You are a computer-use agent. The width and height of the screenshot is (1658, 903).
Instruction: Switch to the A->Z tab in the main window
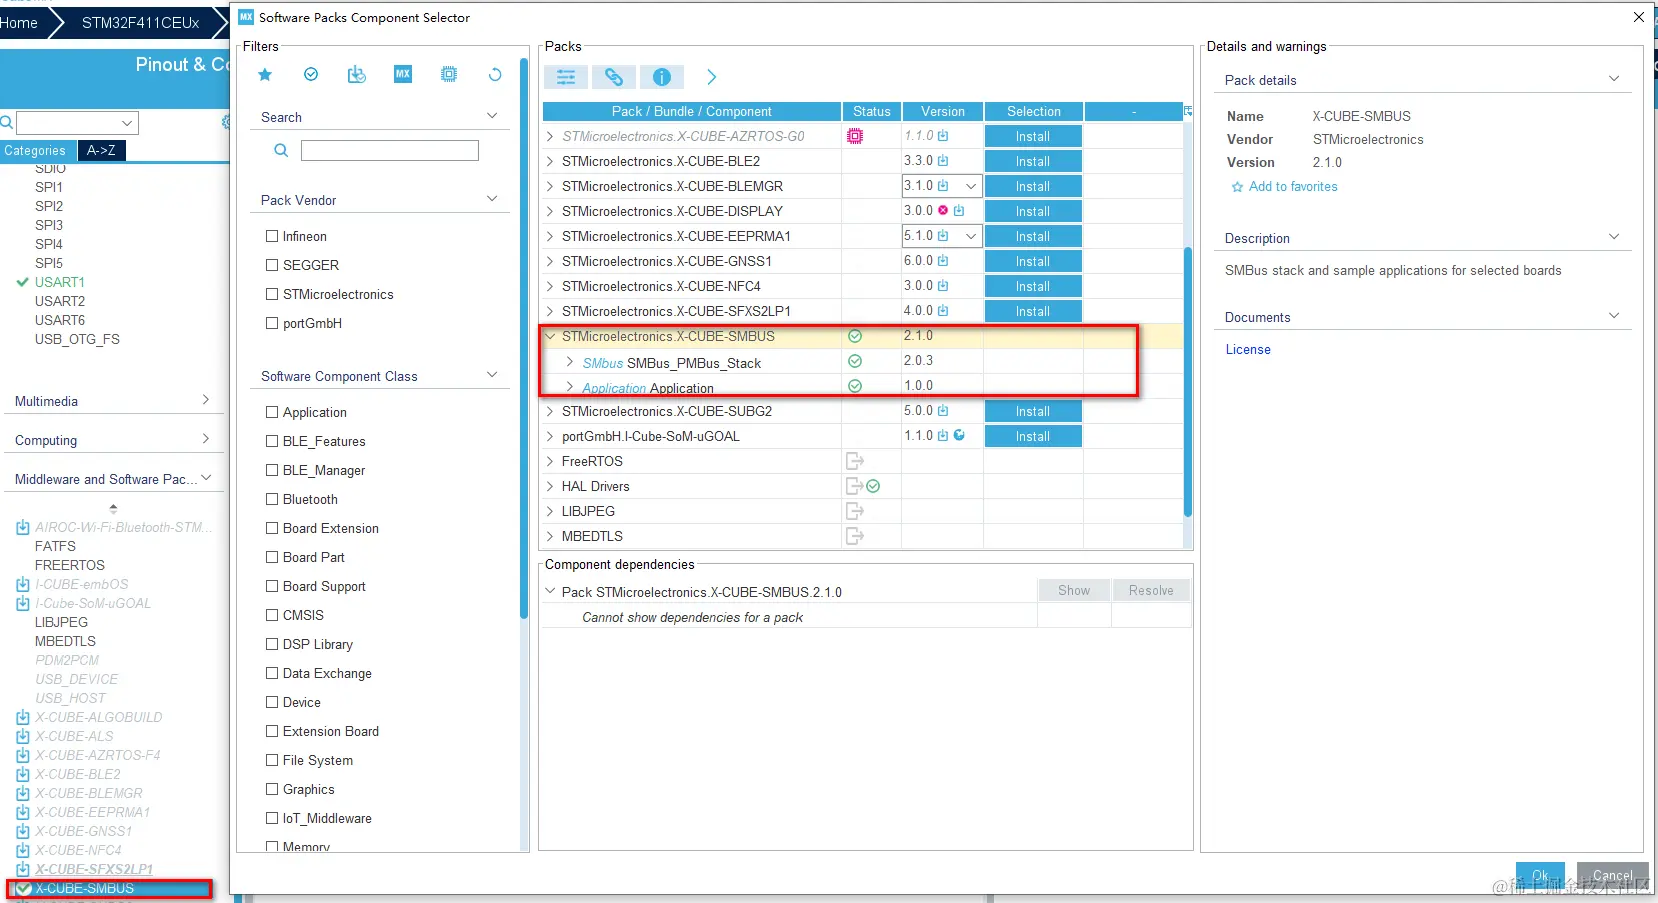[x=101, y=150]
